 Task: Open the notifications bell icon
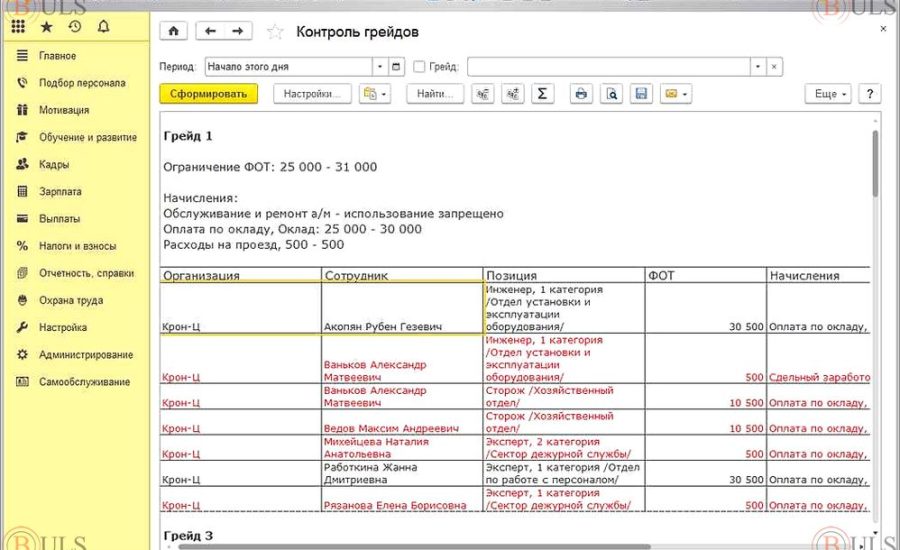point(103,26)
